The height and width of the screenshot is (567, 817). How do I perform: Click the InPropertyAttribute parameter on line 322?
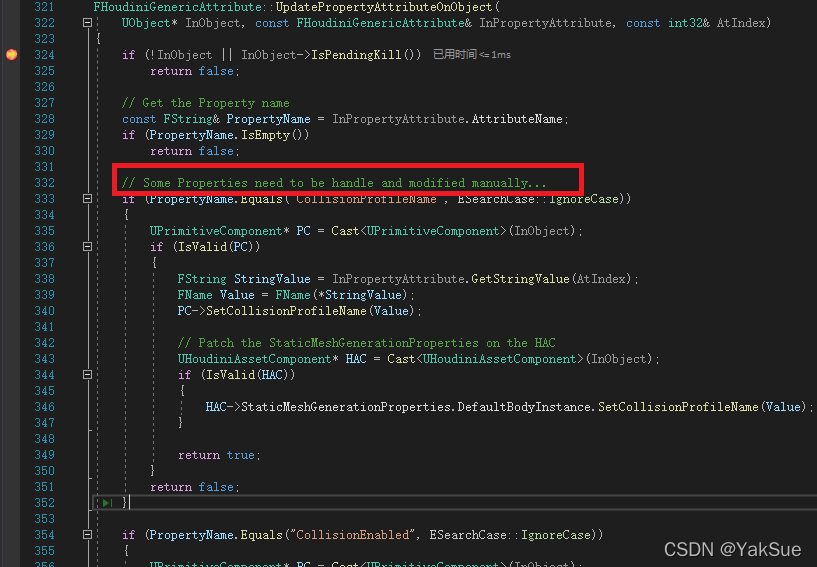[546, 23]
